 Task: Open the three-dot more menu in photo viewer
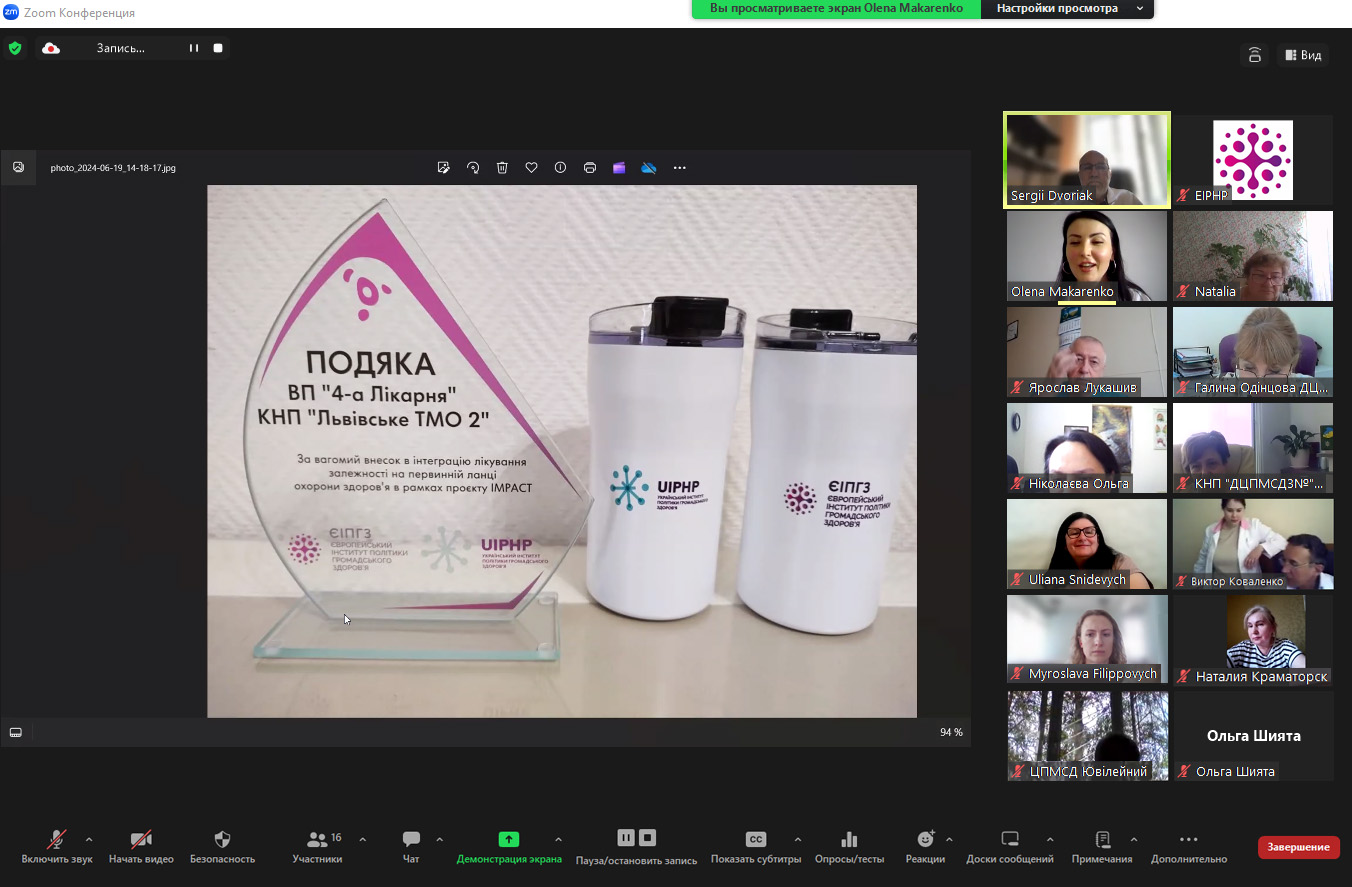[x=680, y=168]
